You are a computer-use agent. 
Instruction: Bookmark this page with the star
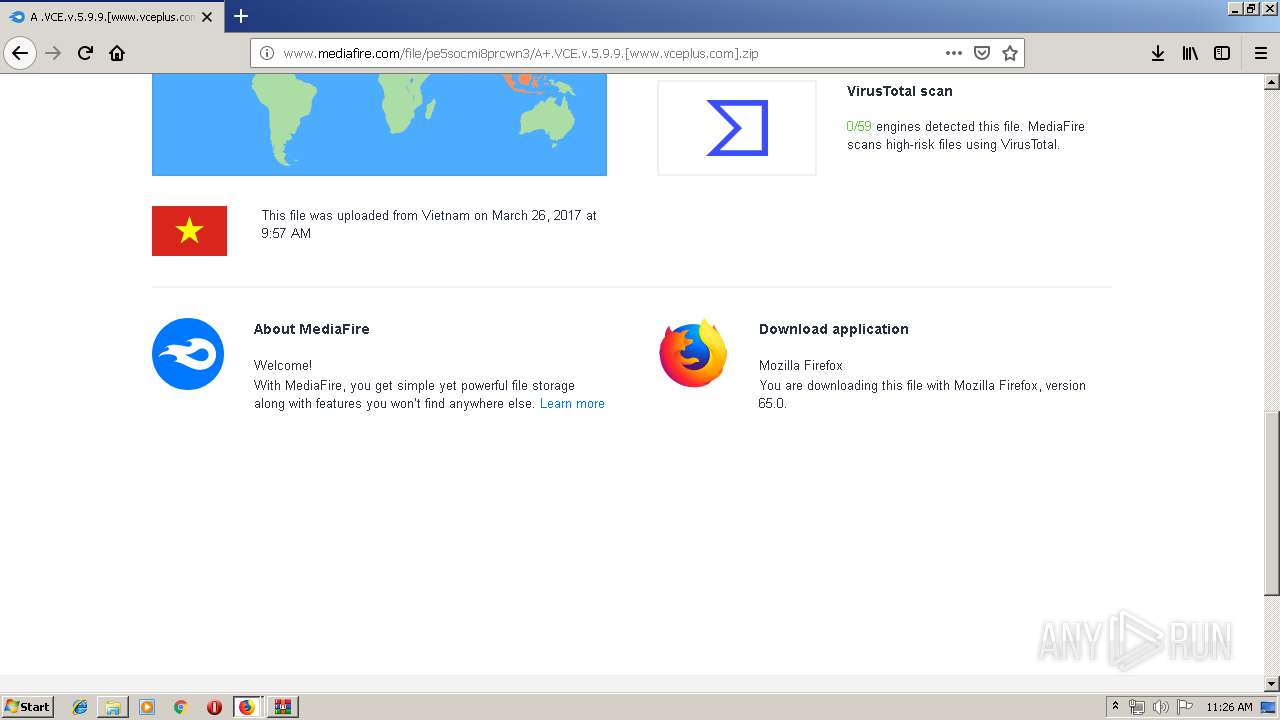[x=1010, y=53]
